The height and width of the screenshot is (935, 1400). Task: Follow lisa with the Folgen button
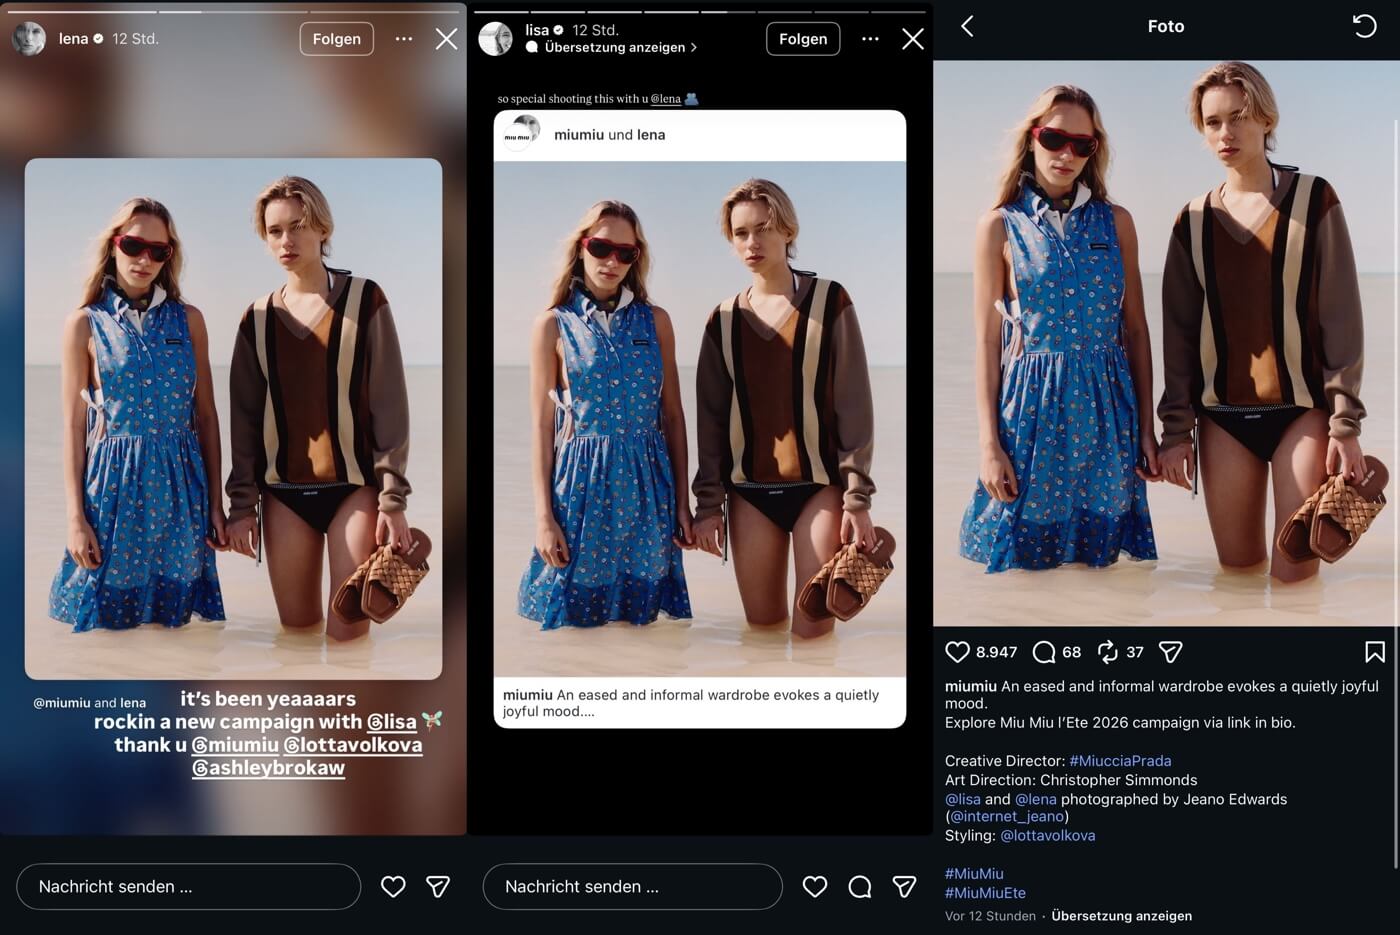click(803, 39)
